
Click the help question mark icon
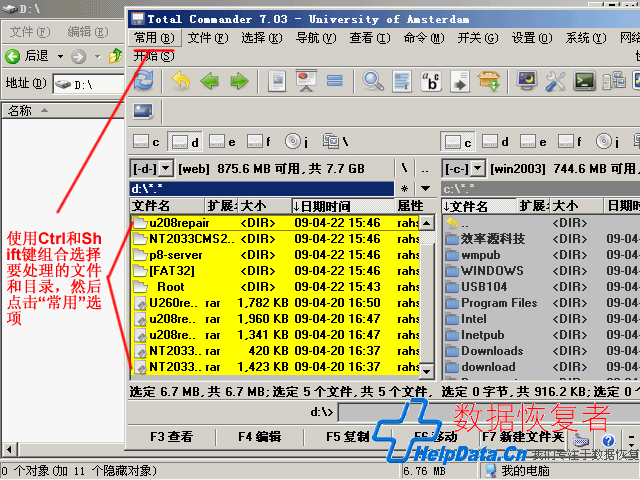coord(608,440)
